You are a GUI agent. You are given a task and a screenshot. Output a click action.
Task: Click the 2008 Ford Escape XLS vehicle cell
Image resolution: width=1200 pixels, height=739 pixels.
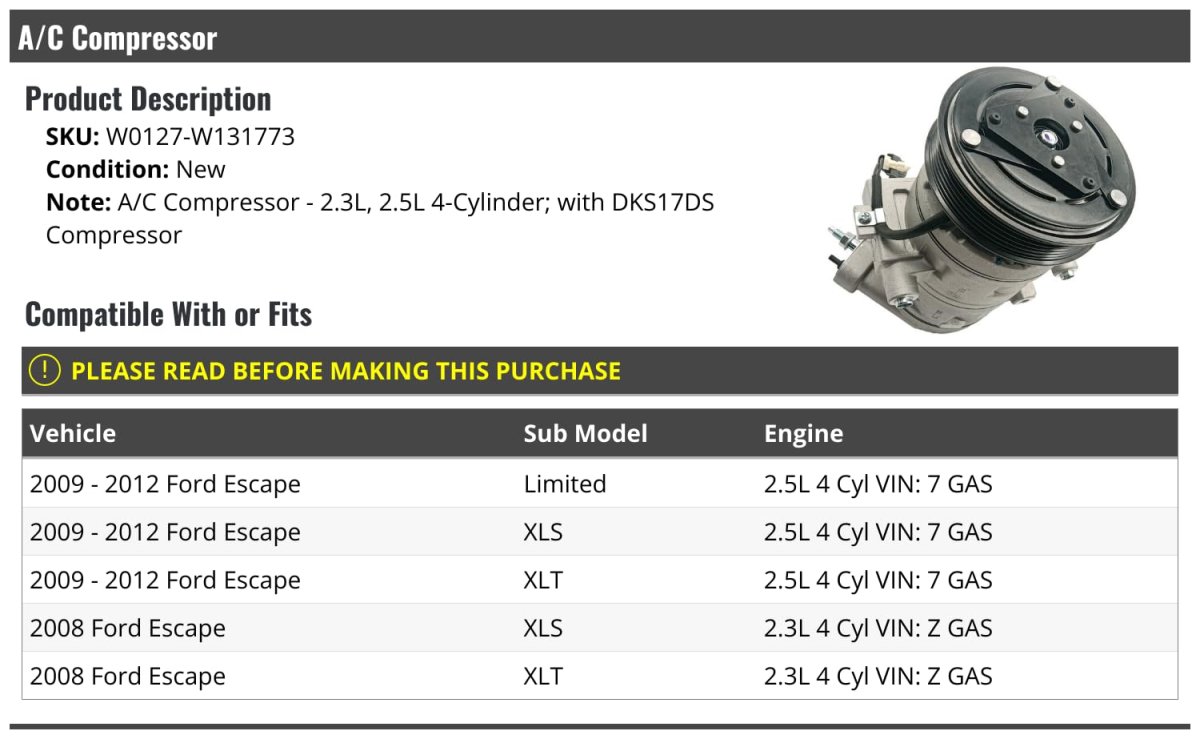point(128,628)
